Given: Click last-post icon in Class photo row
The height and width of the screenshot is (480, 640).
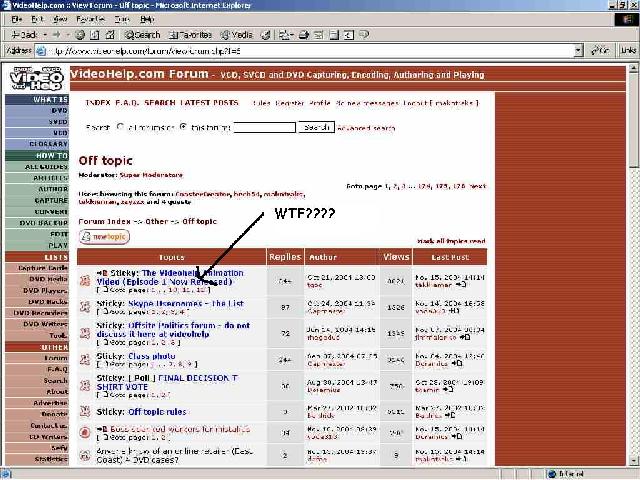Looking at the screenshot, I should click(457, 363).
